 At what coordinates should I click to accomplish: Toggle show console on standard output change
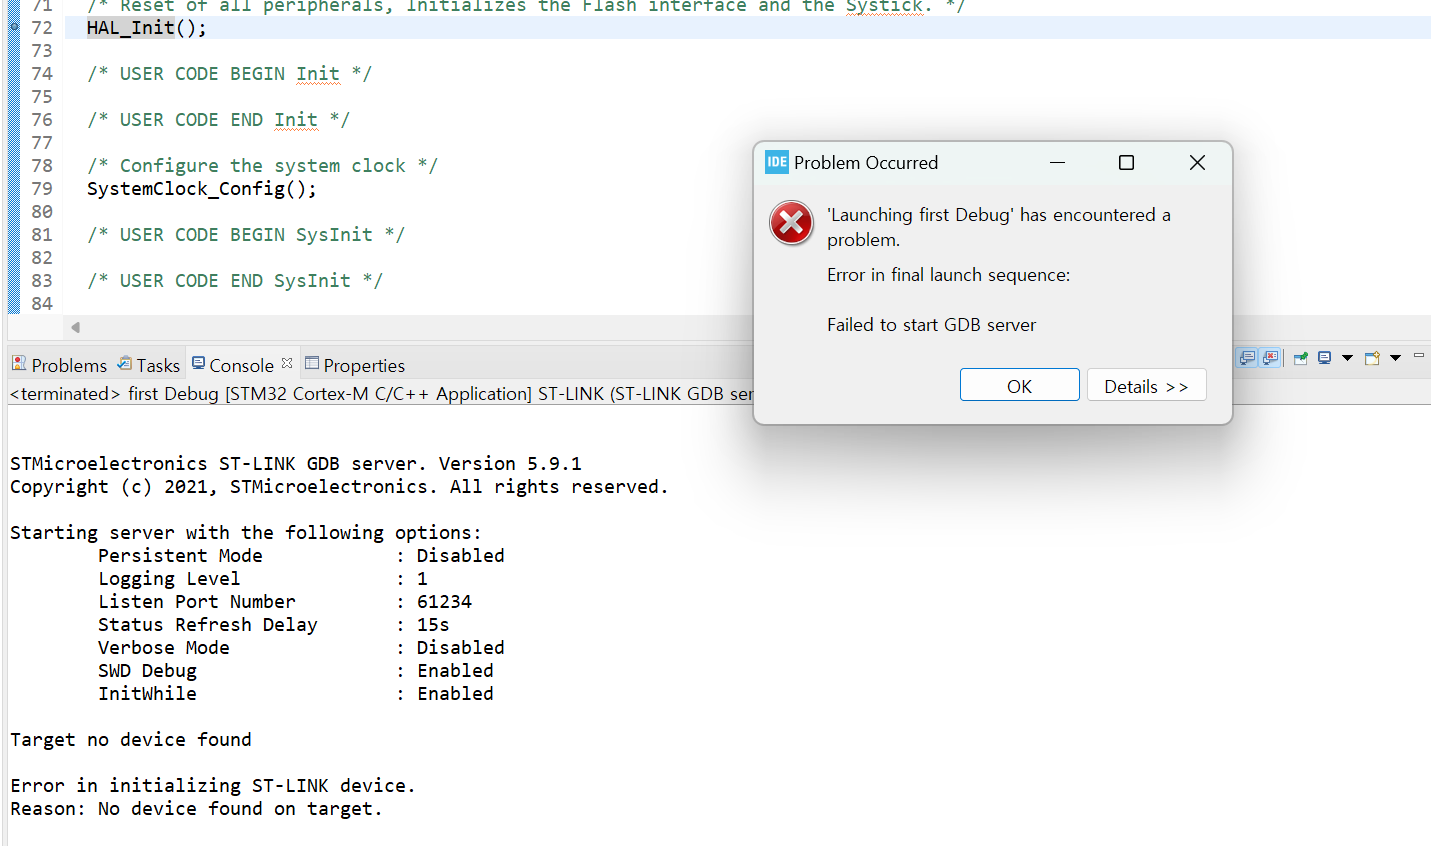(1246, 357)
